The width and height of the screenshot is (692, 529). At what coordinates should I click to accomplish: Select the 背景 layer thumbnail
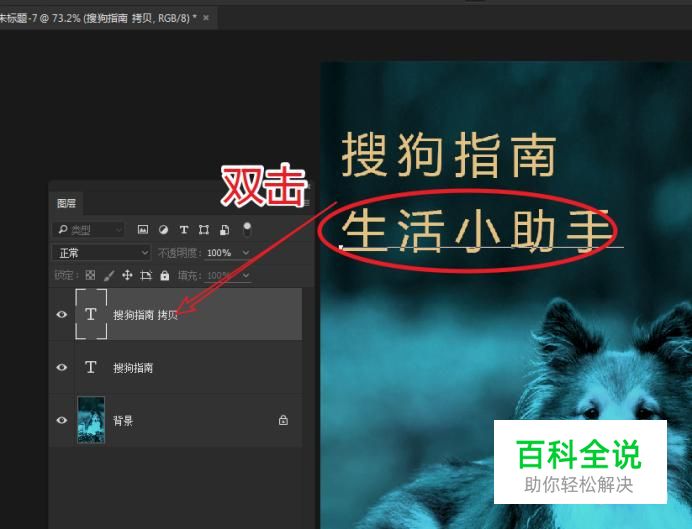[91, 420]
